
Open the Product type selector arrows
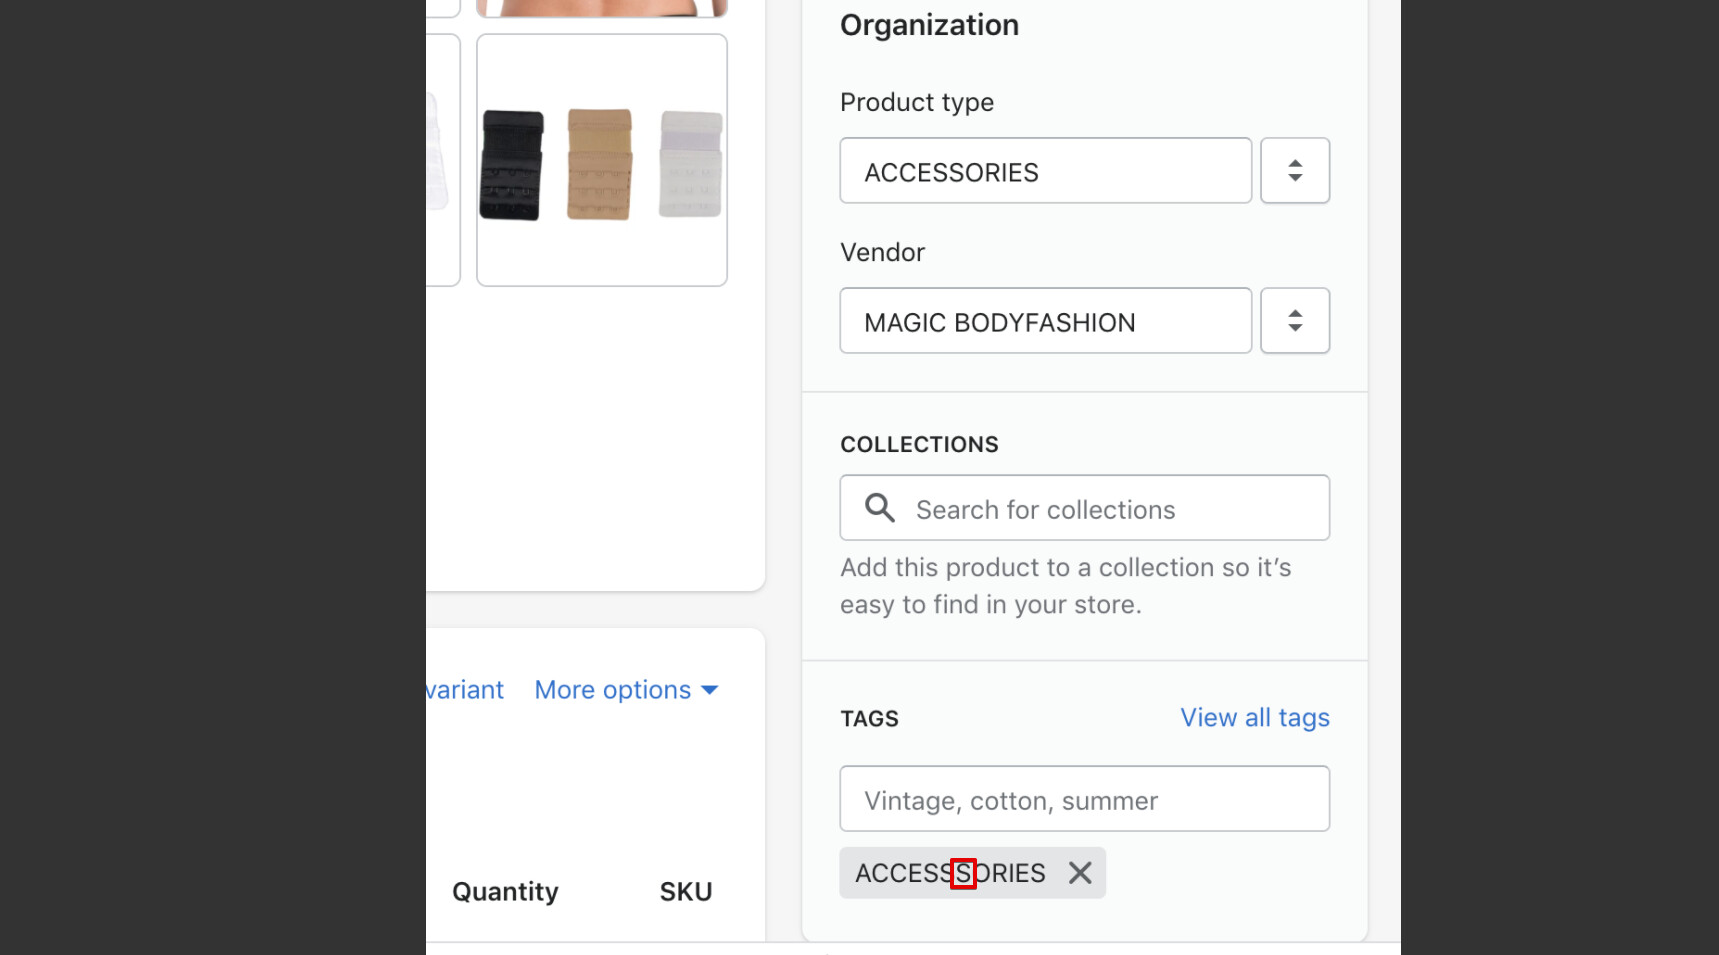tap(1295, 171)
